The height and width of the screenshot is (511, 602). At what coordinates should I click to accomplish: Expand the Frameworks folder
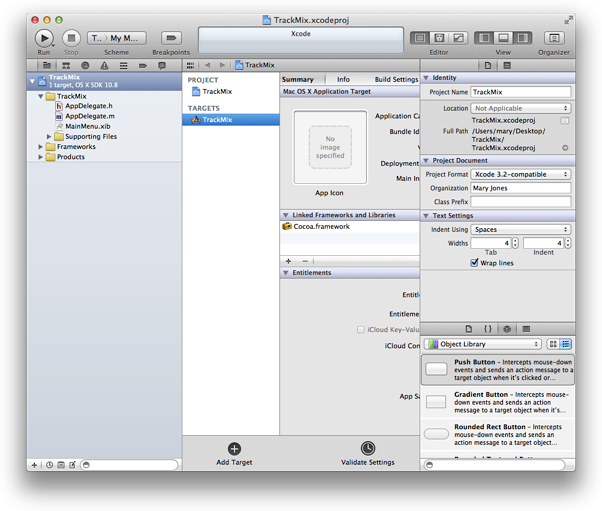(40, 147)
